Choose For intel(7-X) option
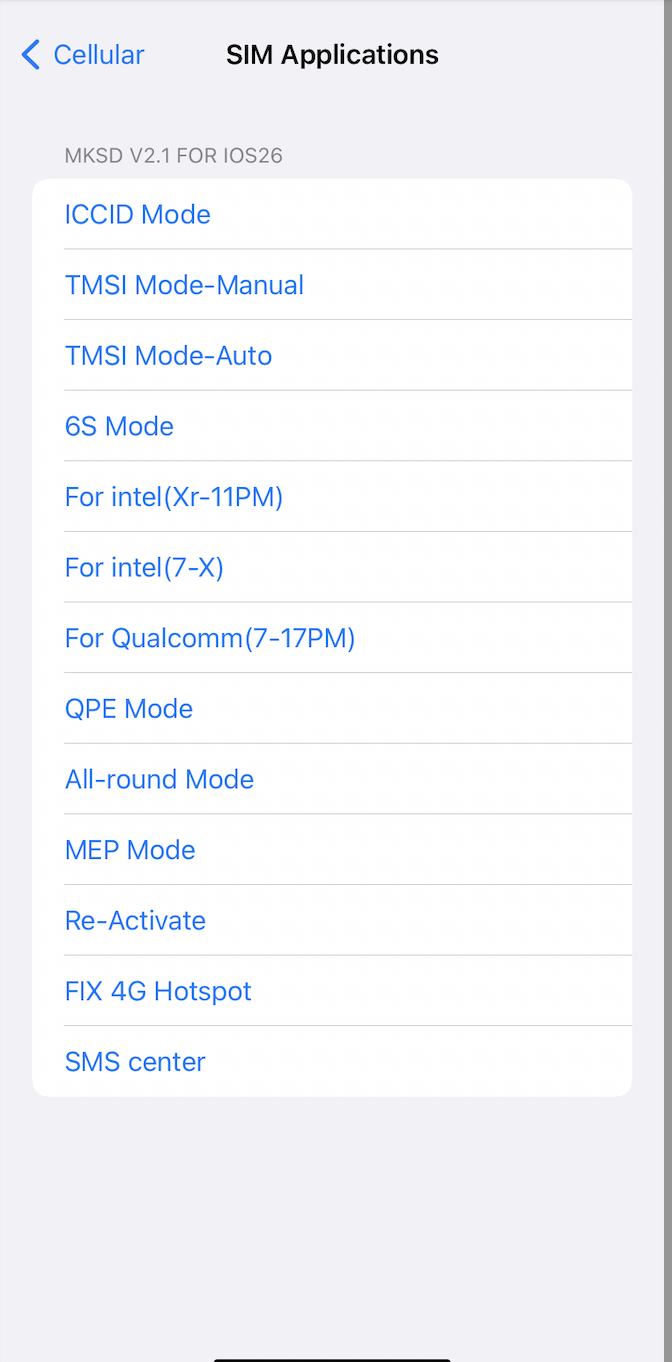The image size is (672, 1362). tap(144, 568)
